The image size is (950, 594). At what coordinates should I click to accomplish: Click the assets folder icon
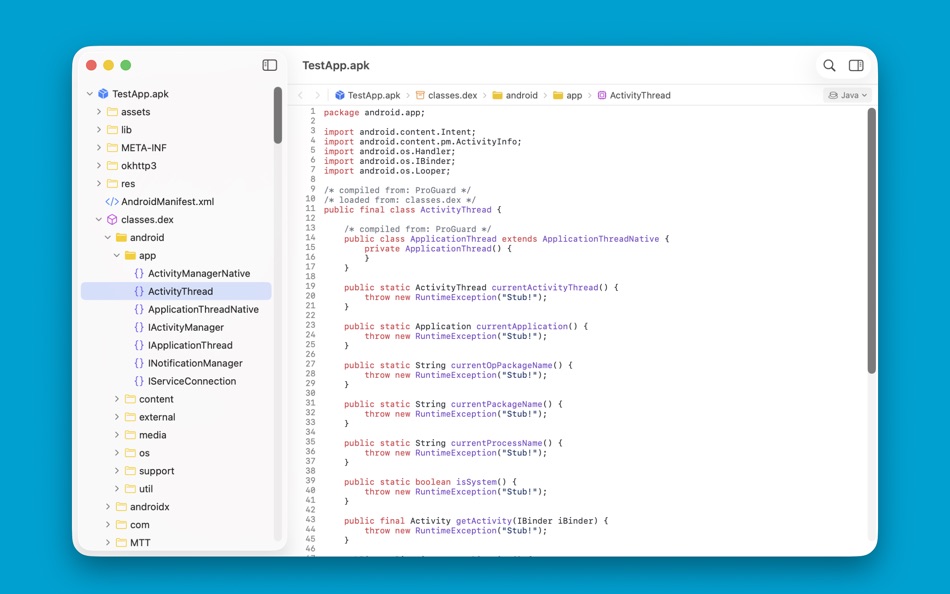pos(112,112)
